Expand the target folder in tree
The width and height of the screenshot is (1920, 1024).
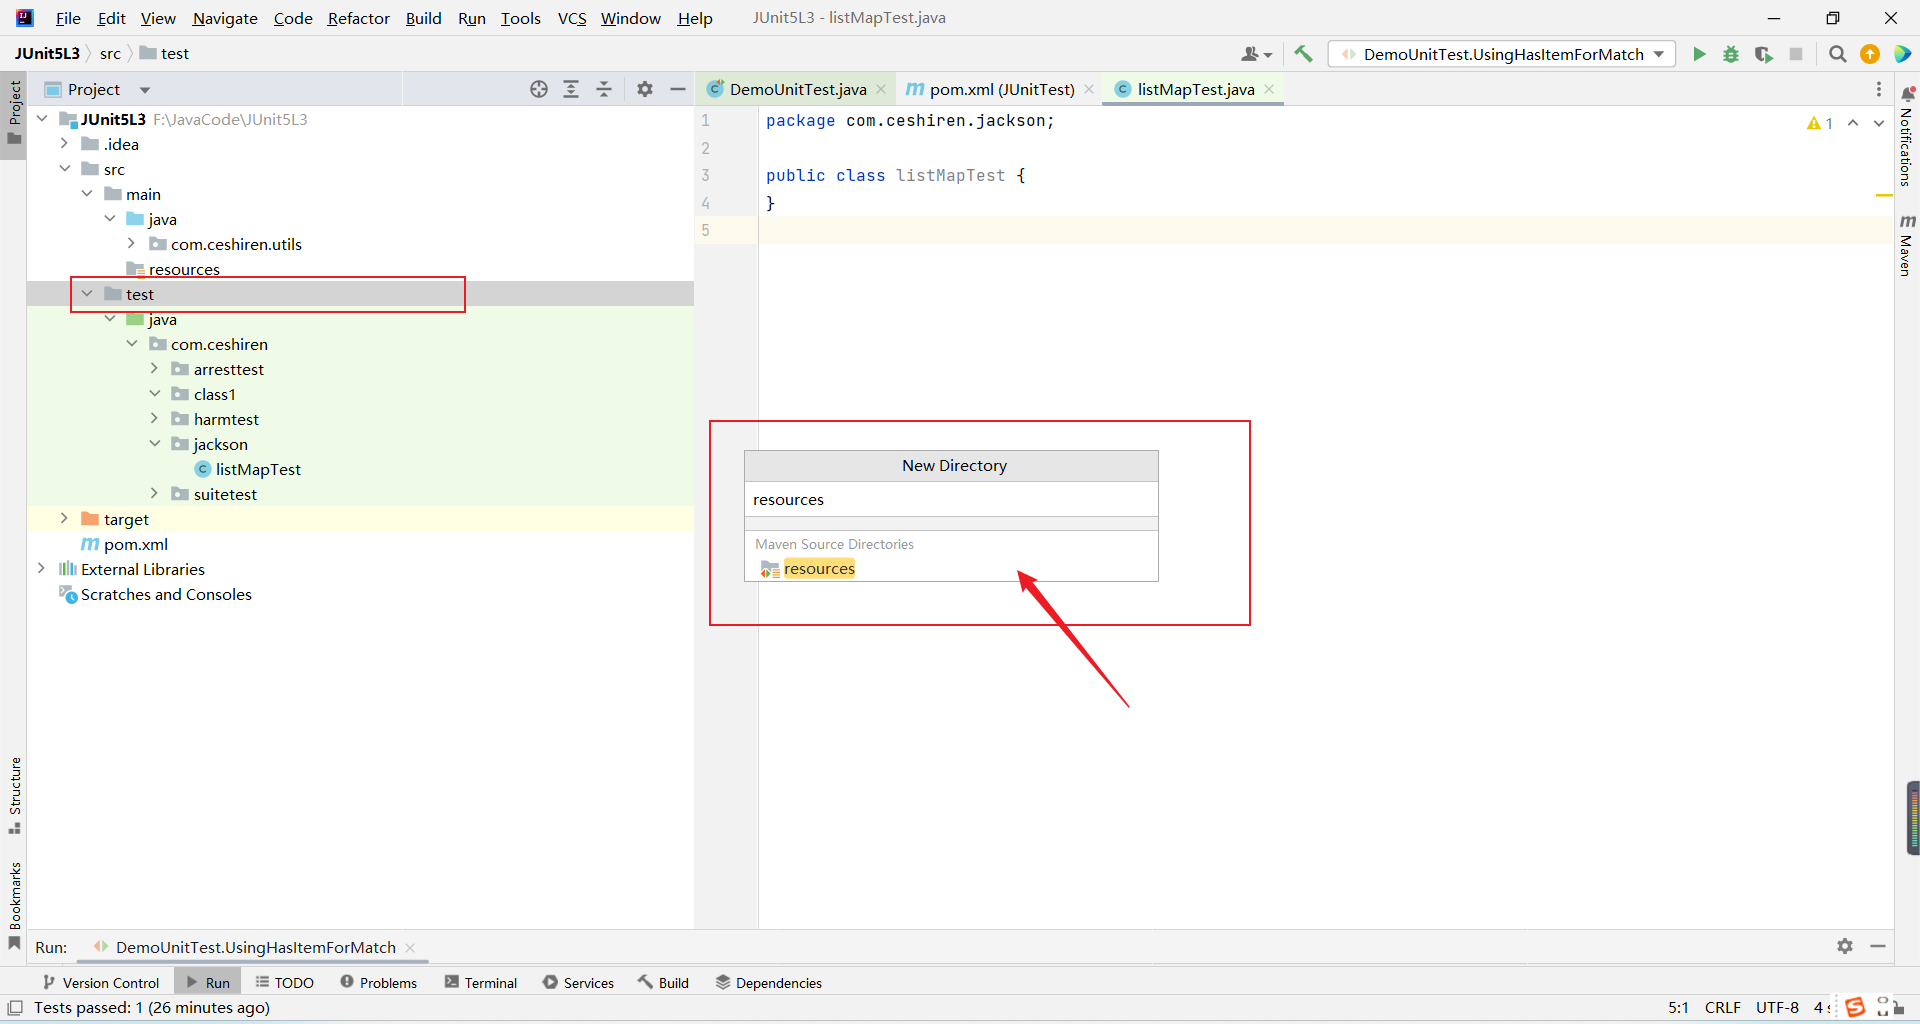click(64, 518)
